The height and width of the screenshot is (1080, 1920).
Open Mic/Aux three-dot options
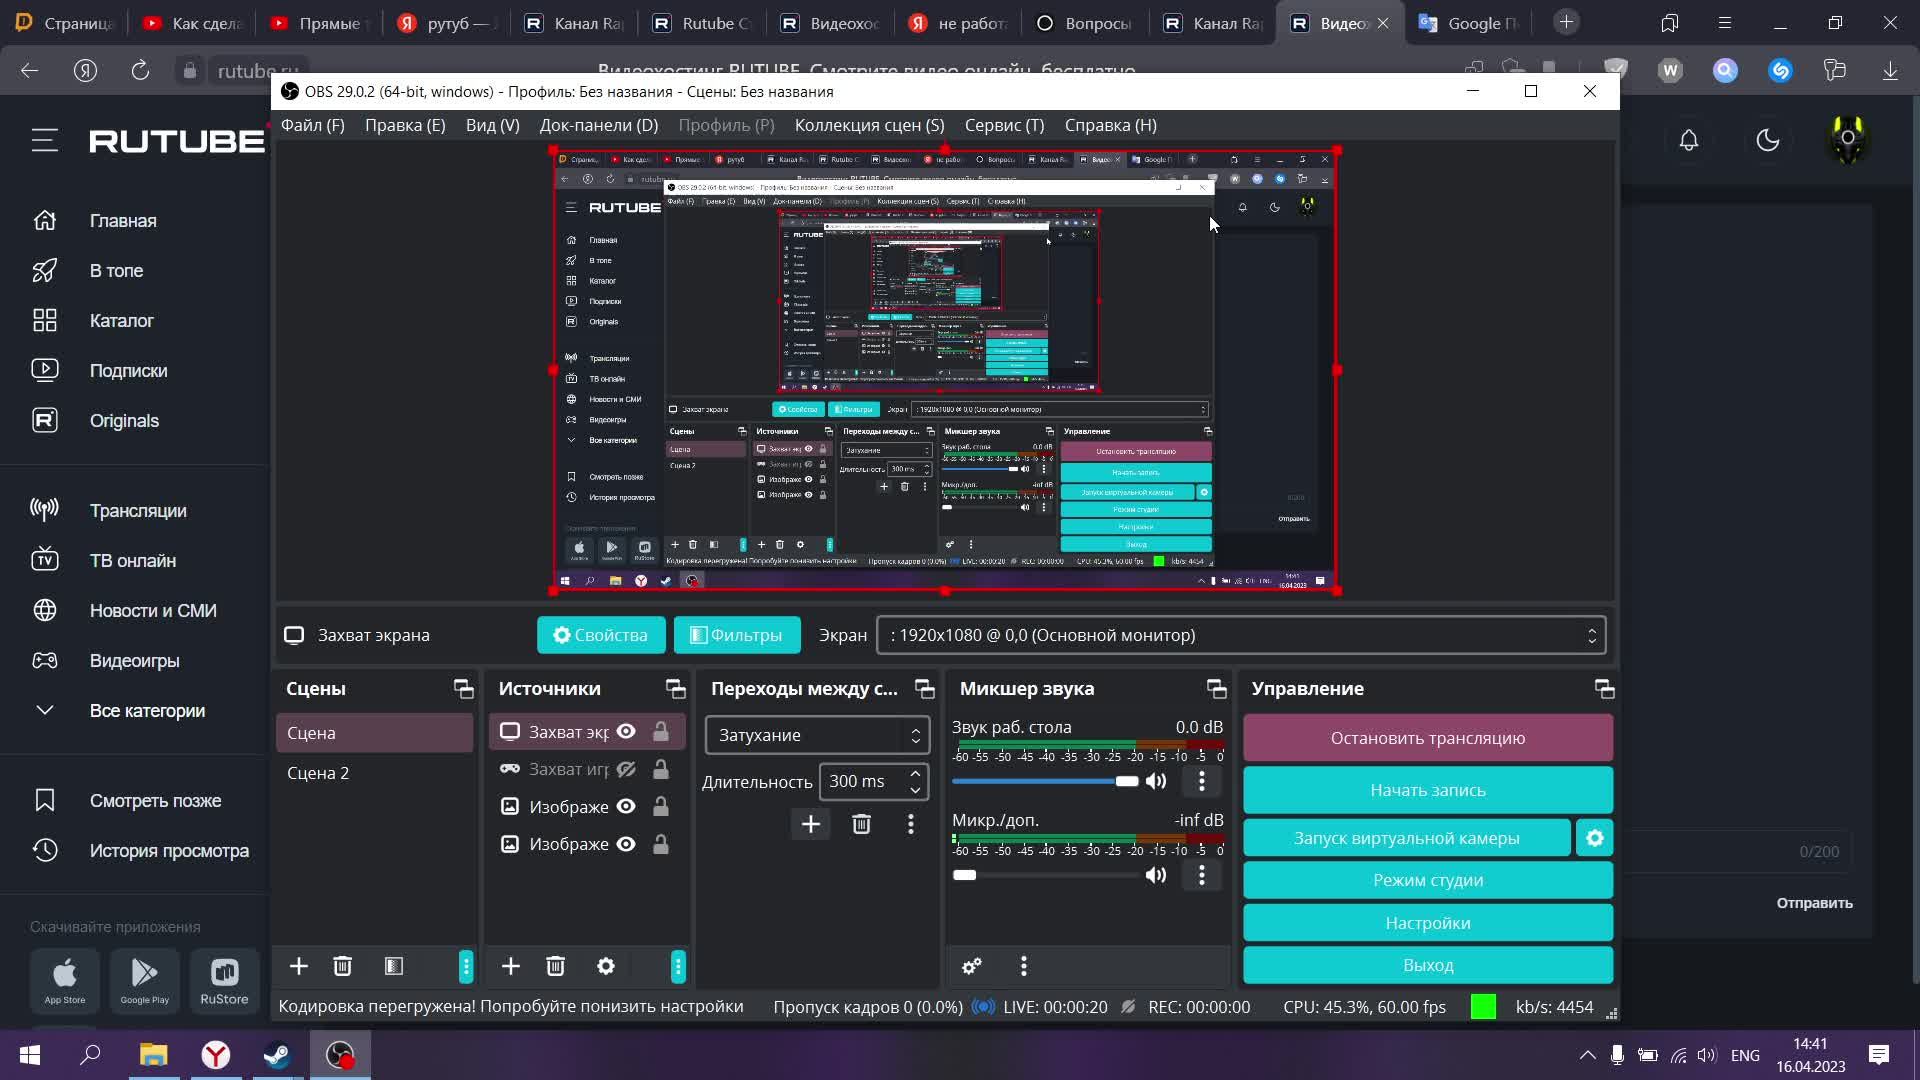(x=1202, y=875)
